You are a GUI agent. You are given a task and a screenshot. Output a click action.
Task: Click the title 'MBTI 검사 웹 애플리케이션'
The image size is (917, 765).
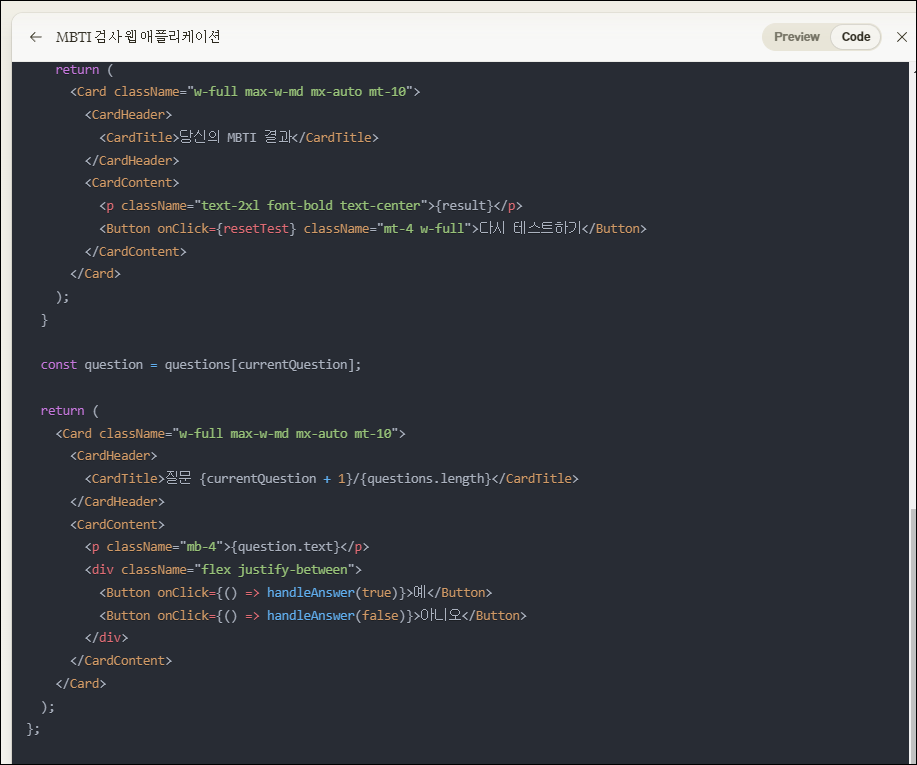(x=138, y=37)
